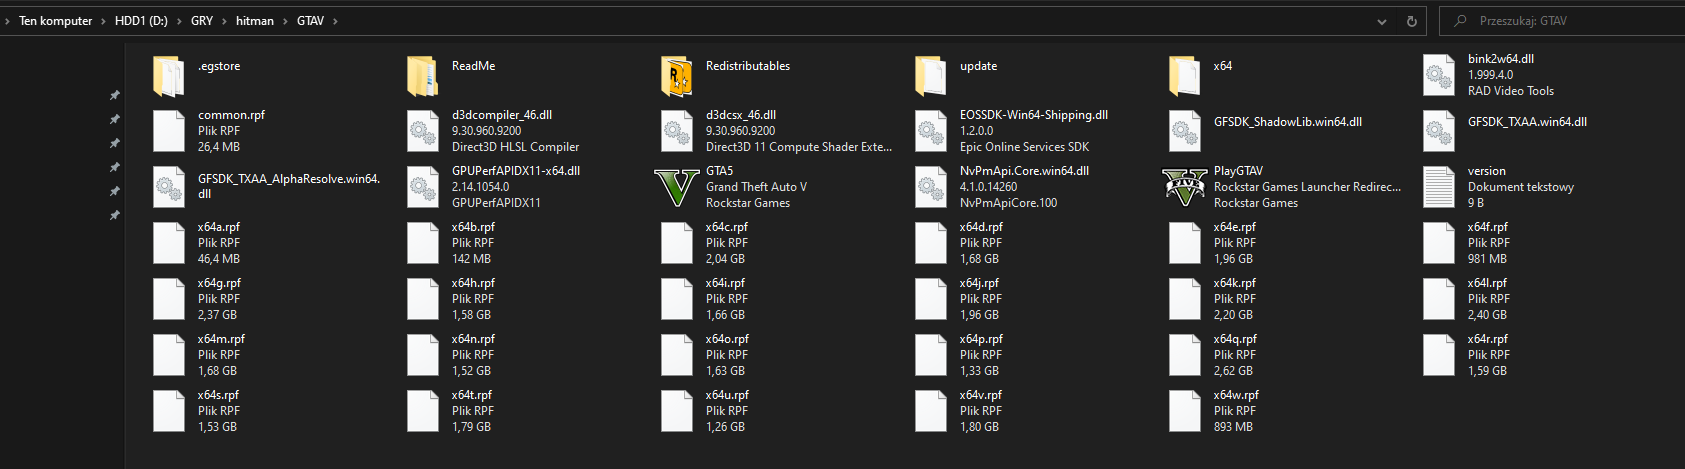The image size is (1685, 469).
Task: Navigate to HDD1 (D:) breadcrumb
Action: coord(141,21)
